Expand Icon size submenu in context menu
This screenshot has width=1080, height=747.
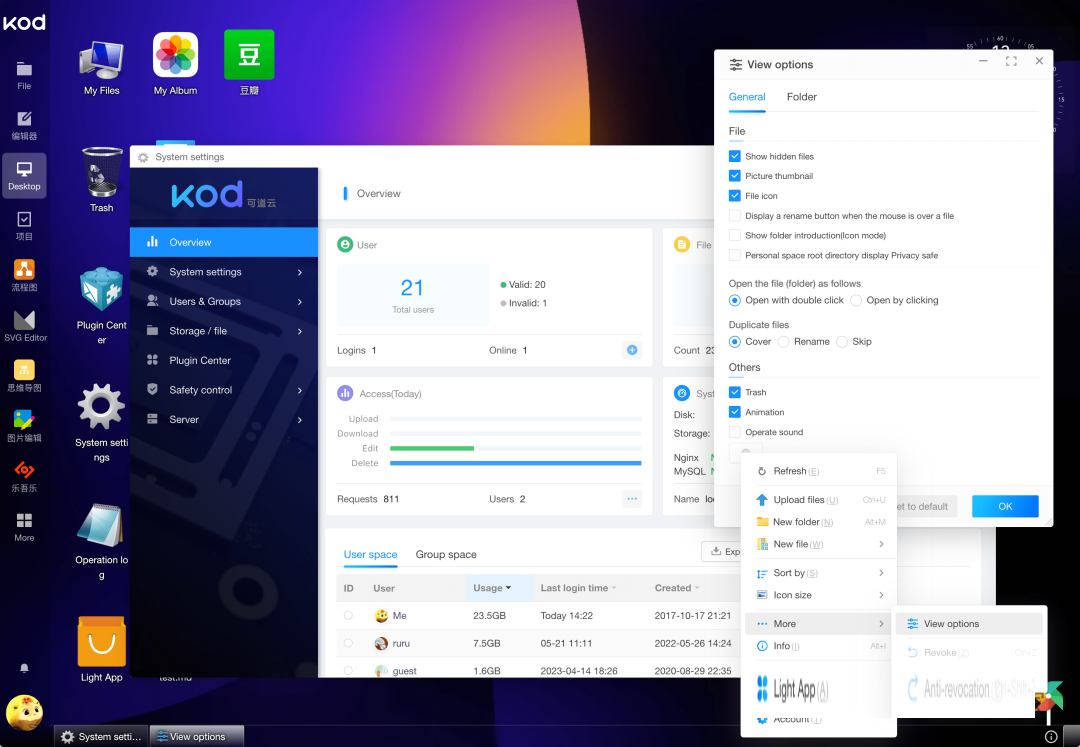point(819,595)
